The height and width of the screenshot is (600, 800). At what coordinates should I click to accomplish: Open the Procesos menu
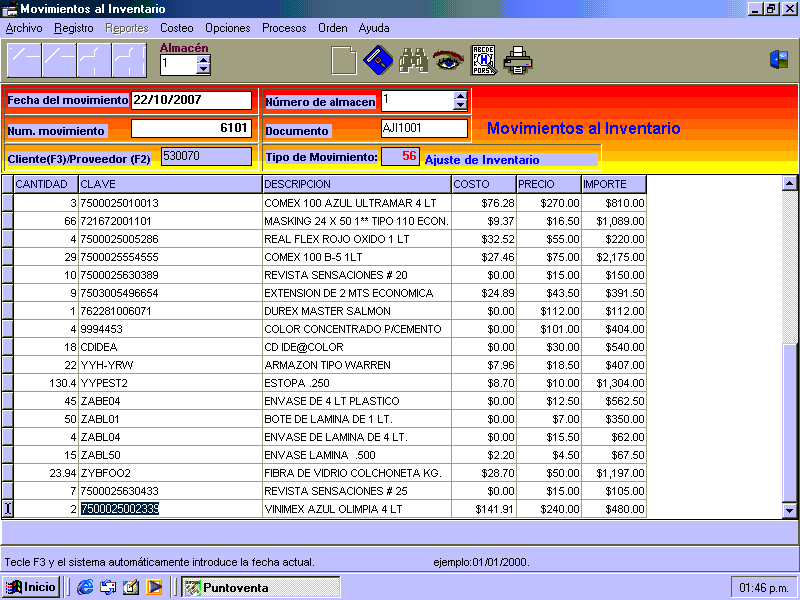[284, 28]
